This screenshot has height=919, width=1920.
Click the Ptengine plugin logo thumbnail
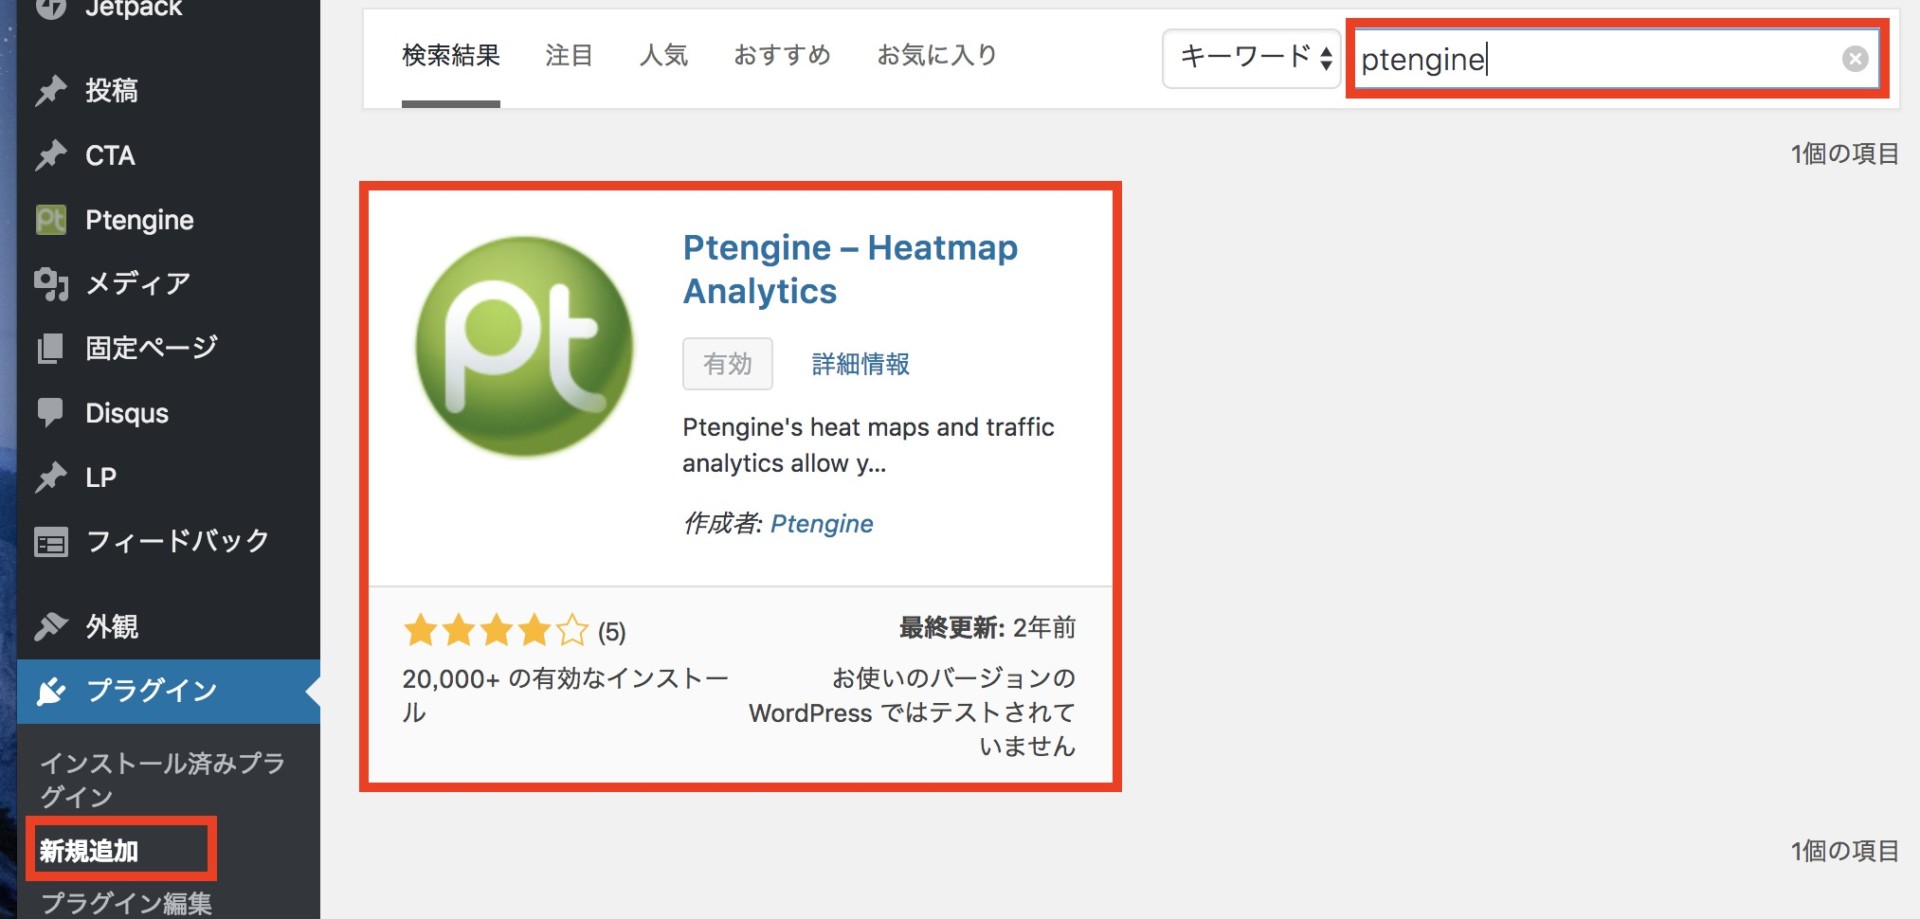click(523, 345)
